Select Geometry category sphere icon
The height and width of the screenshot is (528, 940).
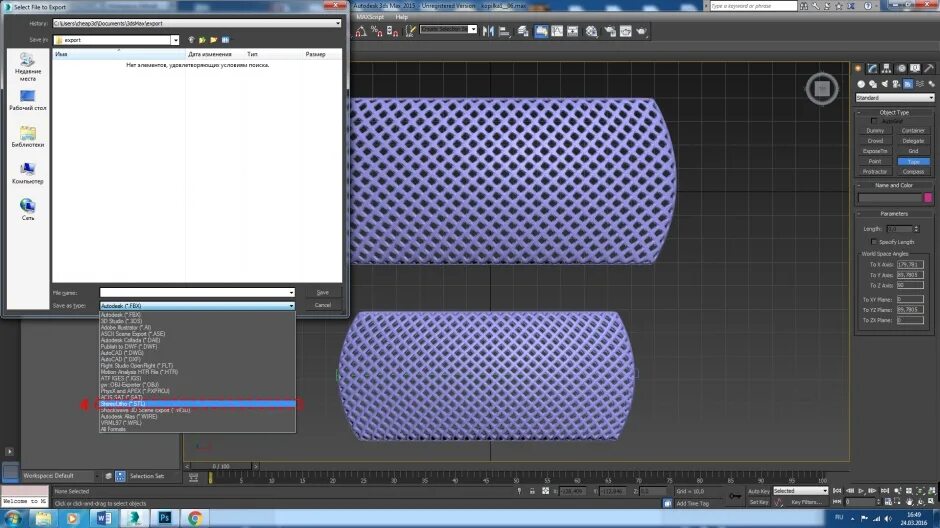pos(861,85)
